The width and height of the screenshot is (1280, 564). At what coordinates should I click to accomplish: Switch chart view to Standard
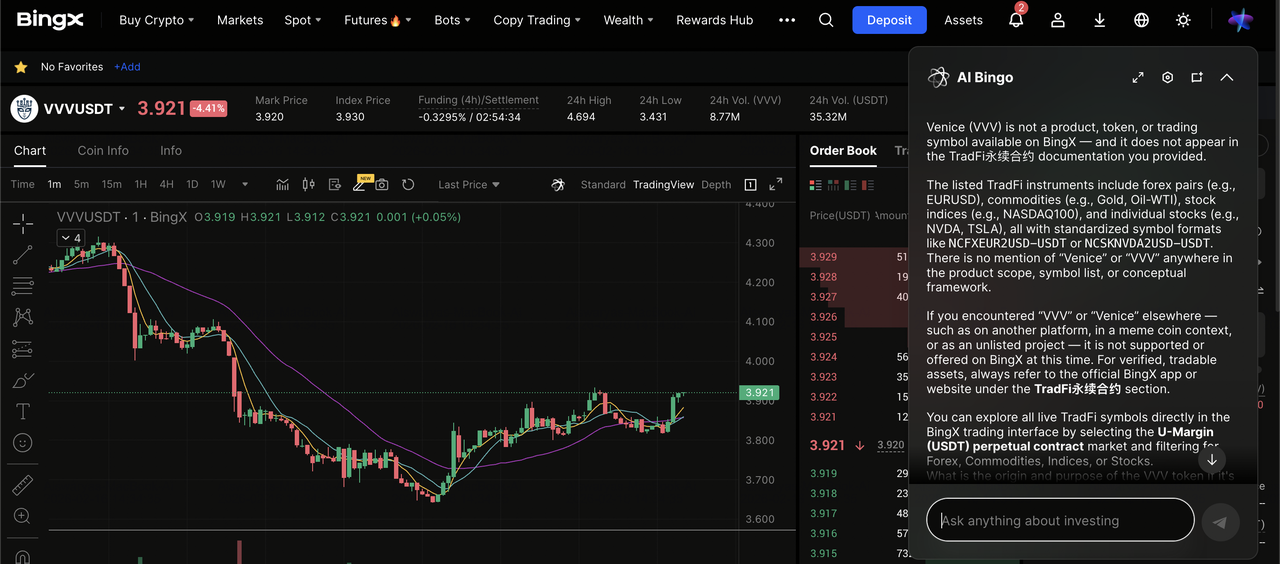coord(603,185)
